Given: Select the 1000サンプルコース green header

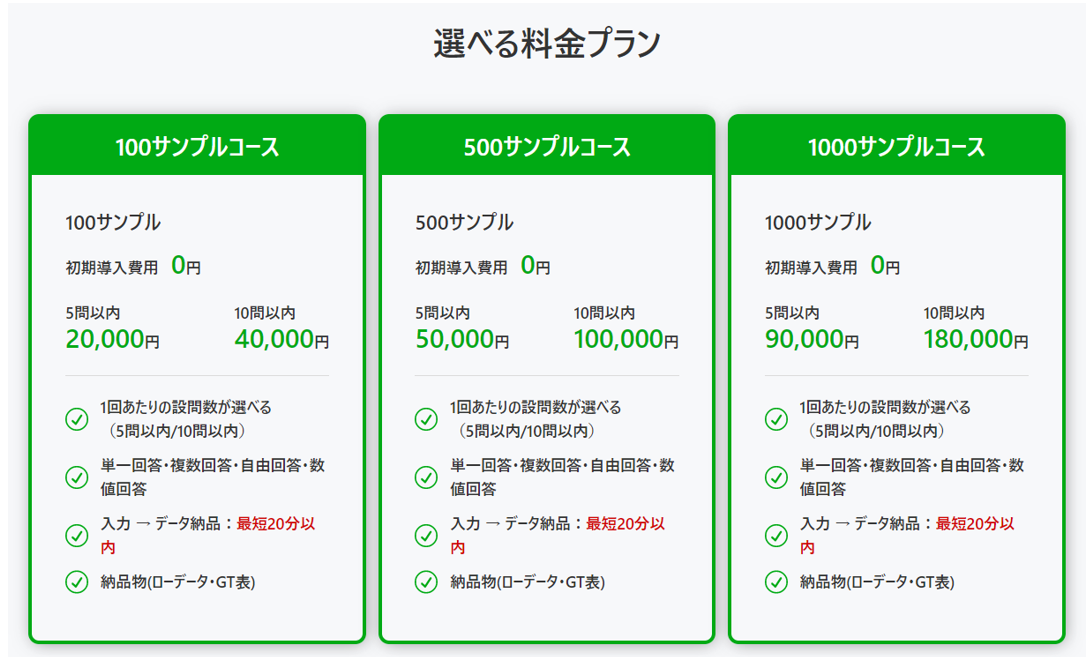Looking at the screenshot, I should 896,147.
